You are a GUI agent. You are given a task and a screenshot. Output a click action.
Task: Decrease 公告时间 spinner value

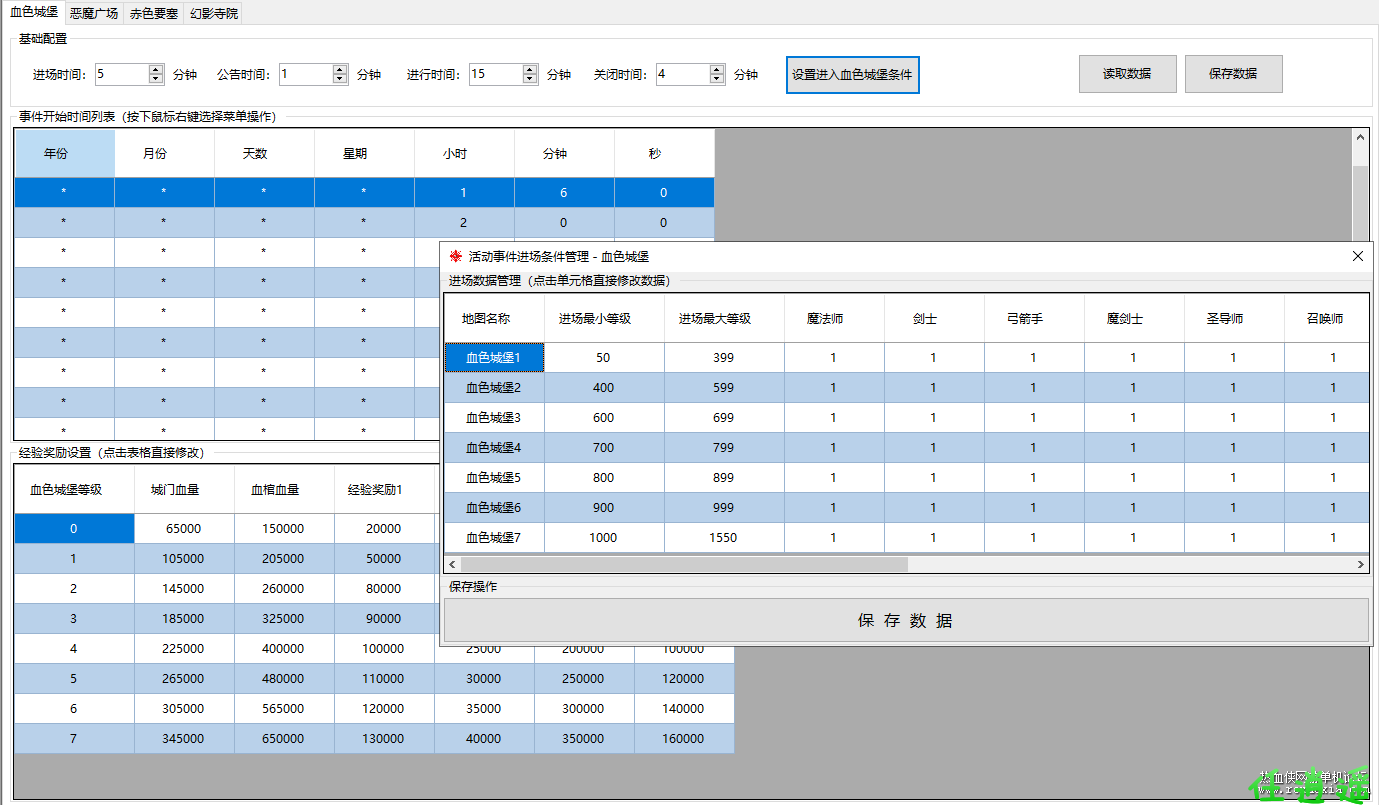340,79
